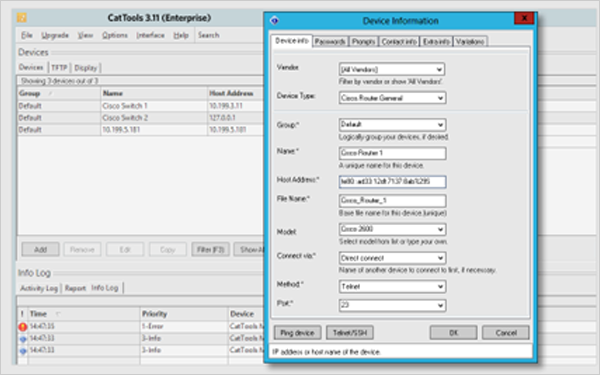Viewport: 600px width, 375px height.
Task: Switch to the Passwords tab
Action: pyautogui.click(x=330, y=41)
